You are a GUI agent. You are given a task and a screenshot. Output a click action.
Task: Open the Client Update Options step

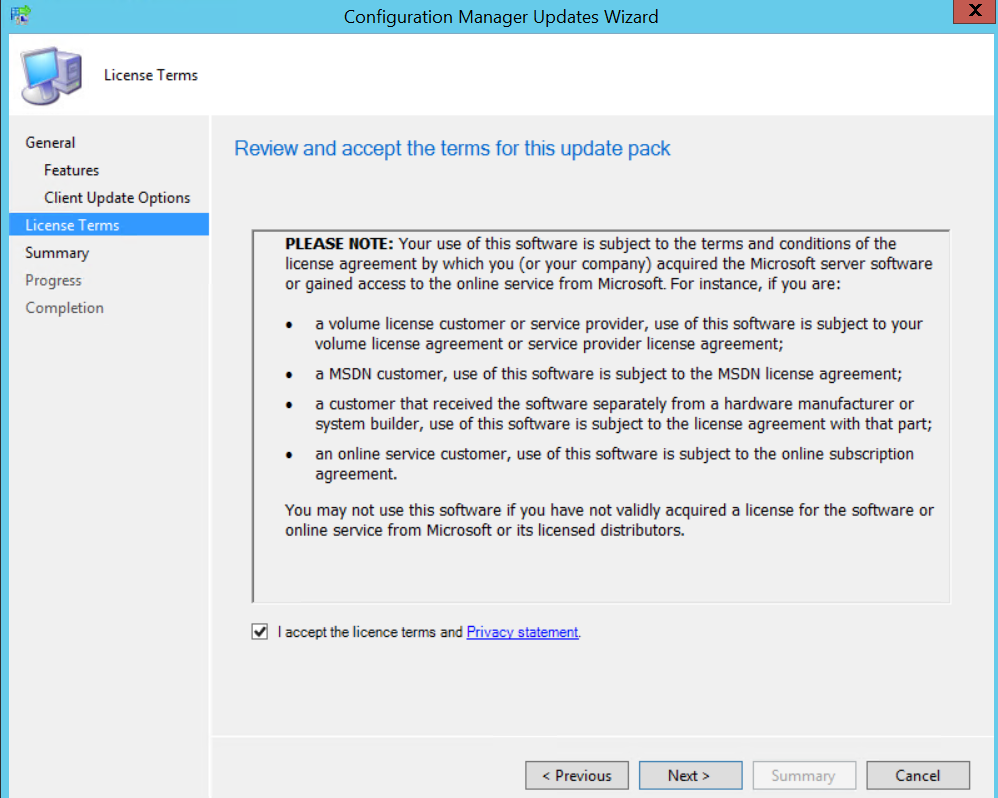click(x=117, y=197)
